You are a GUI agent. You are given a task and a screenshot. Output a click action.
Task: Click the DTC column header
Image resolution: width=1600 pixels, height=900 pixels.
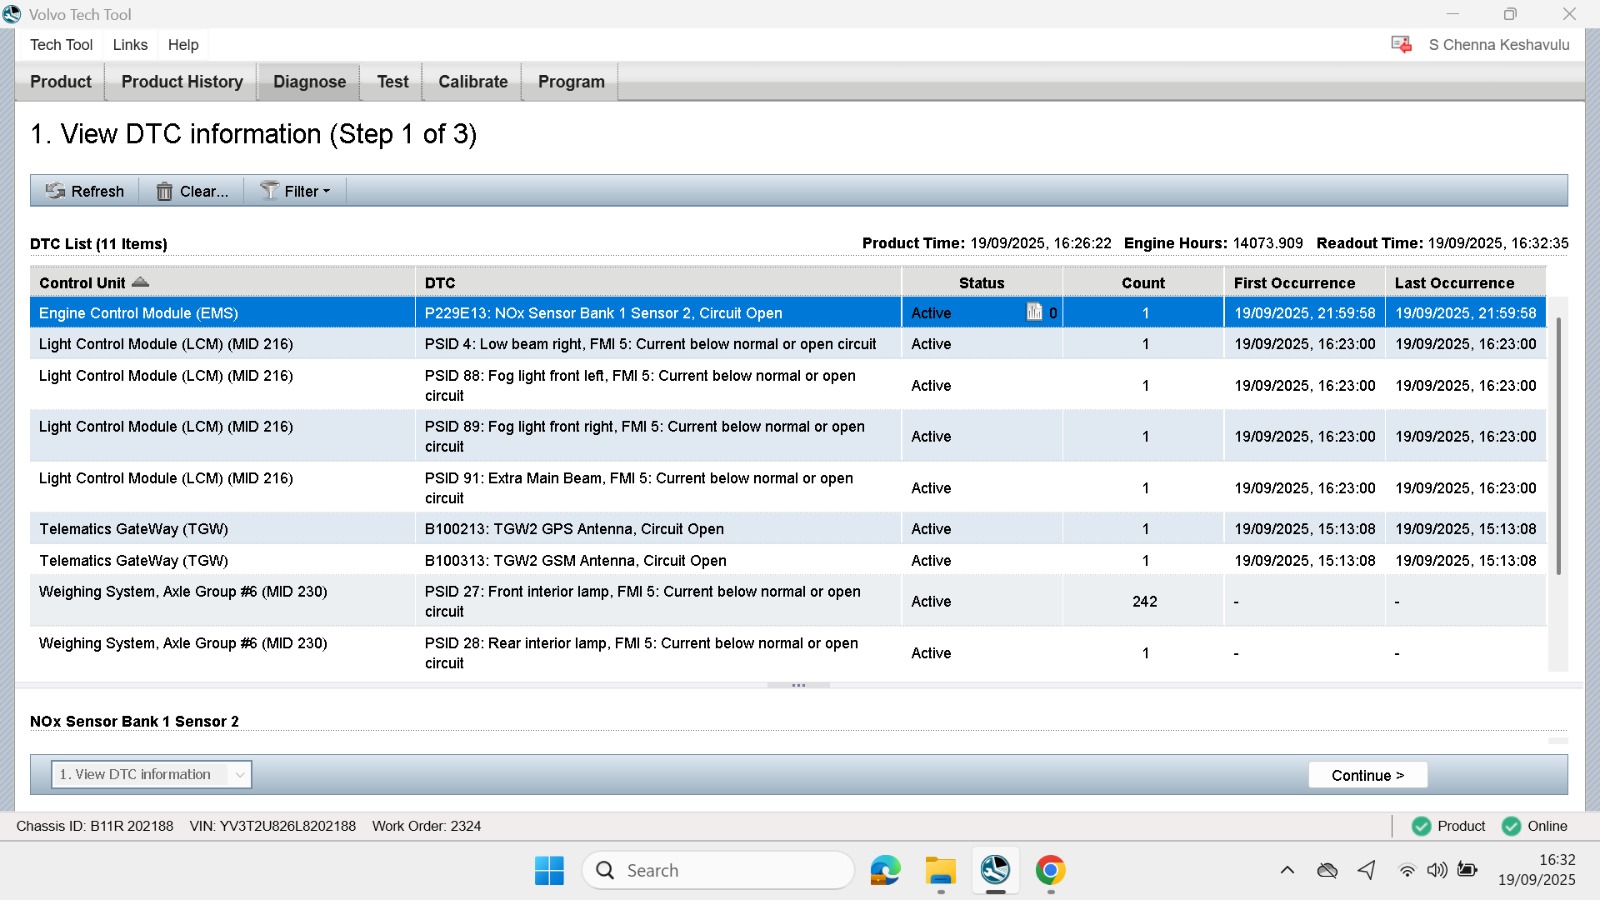click(658, 283)
